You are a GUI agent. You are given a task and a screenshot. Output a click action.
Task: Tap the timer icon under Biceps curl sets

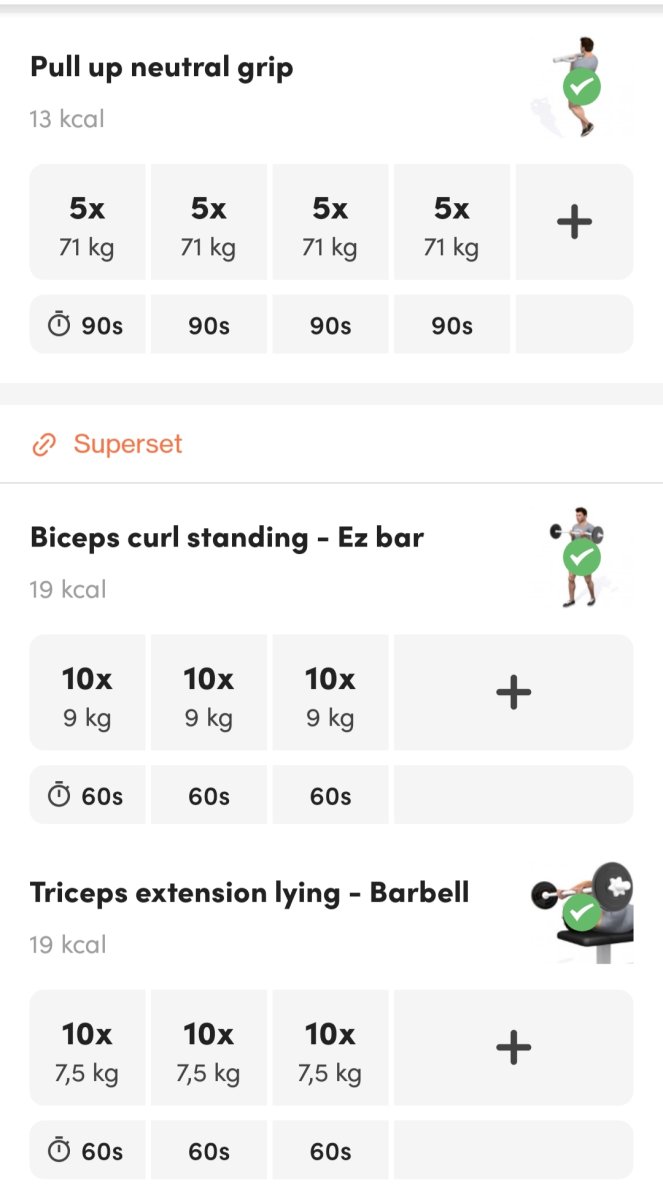[60, 796]
